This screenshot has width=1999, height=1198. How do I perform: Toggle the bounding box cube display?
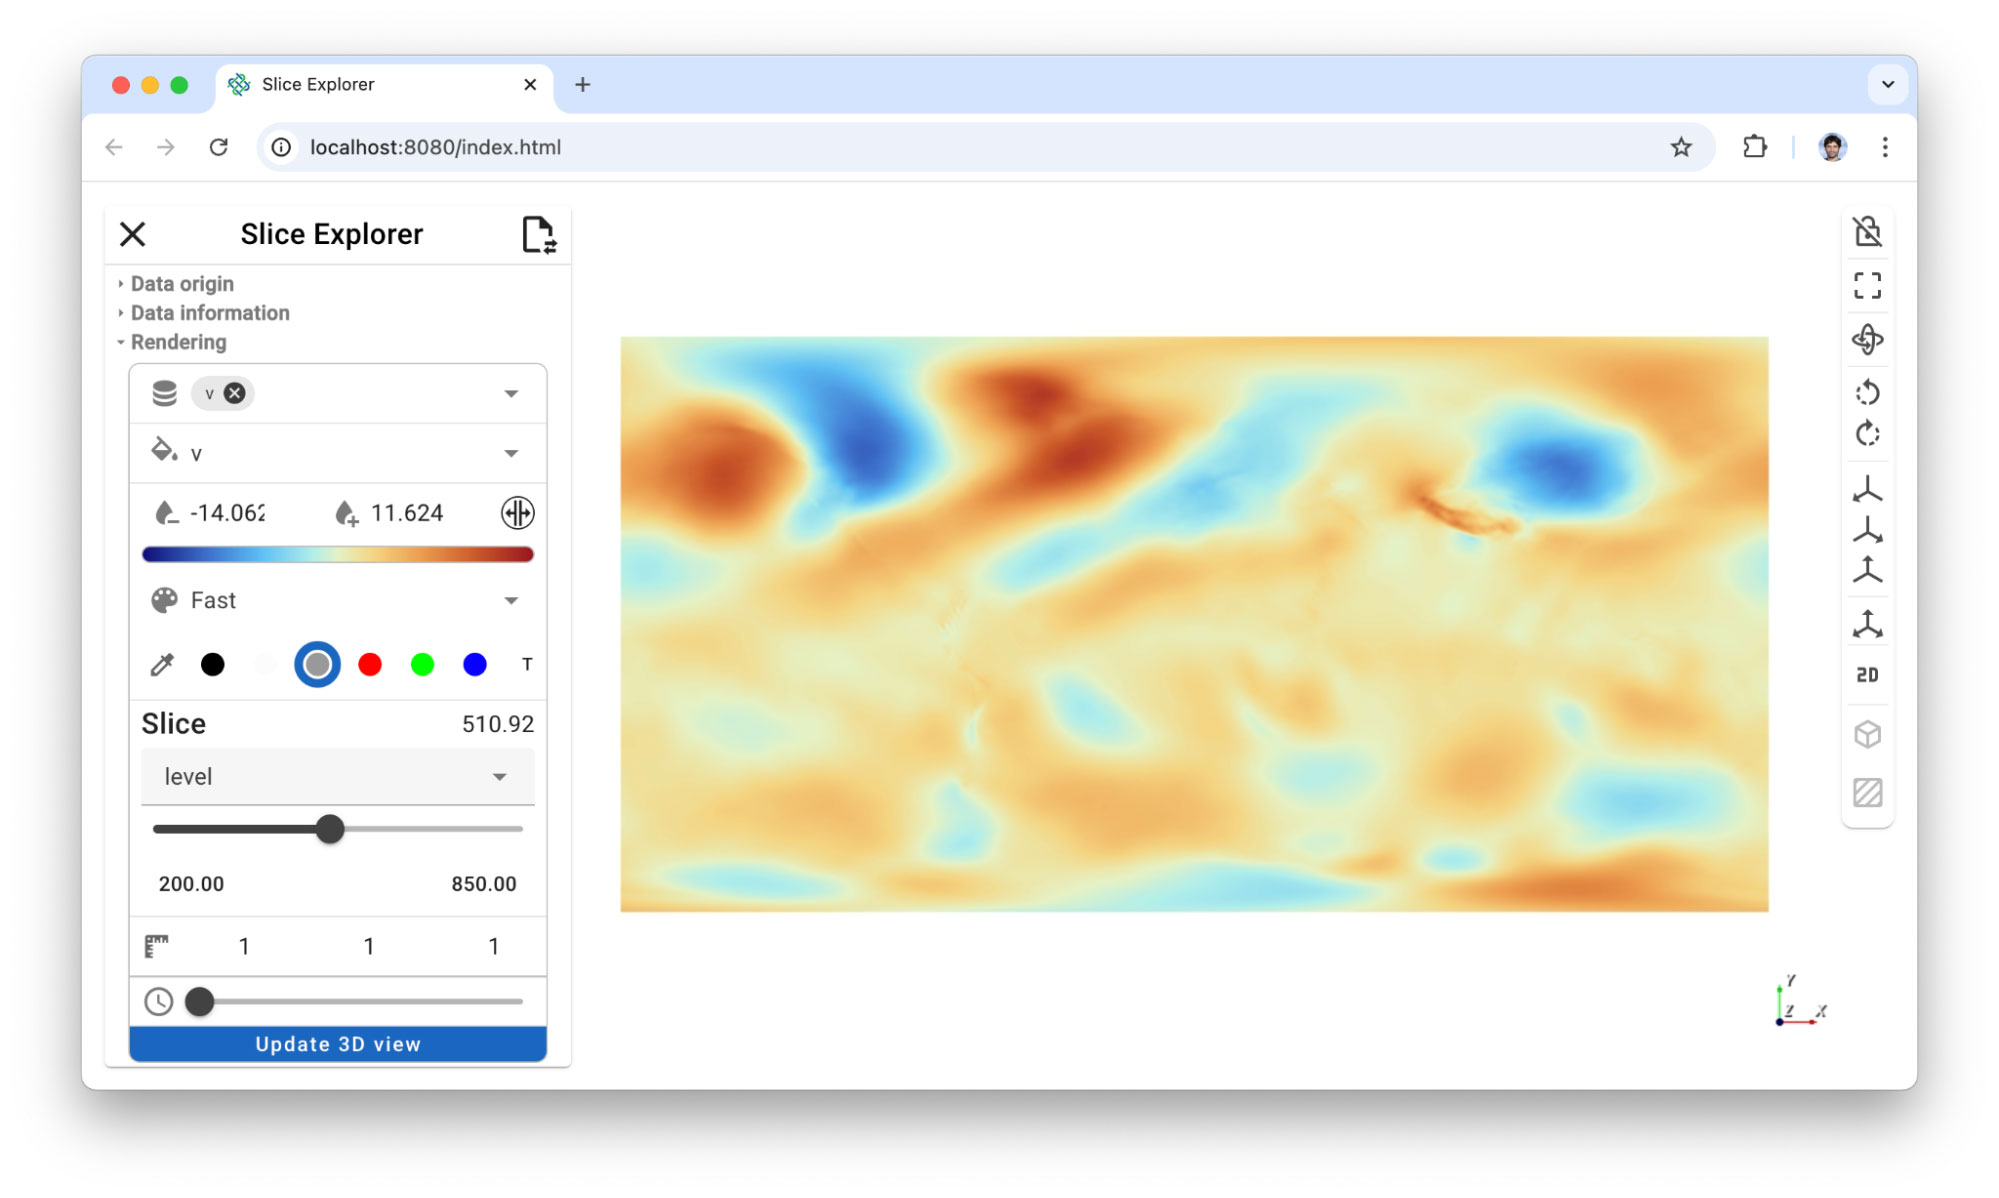1867,735
